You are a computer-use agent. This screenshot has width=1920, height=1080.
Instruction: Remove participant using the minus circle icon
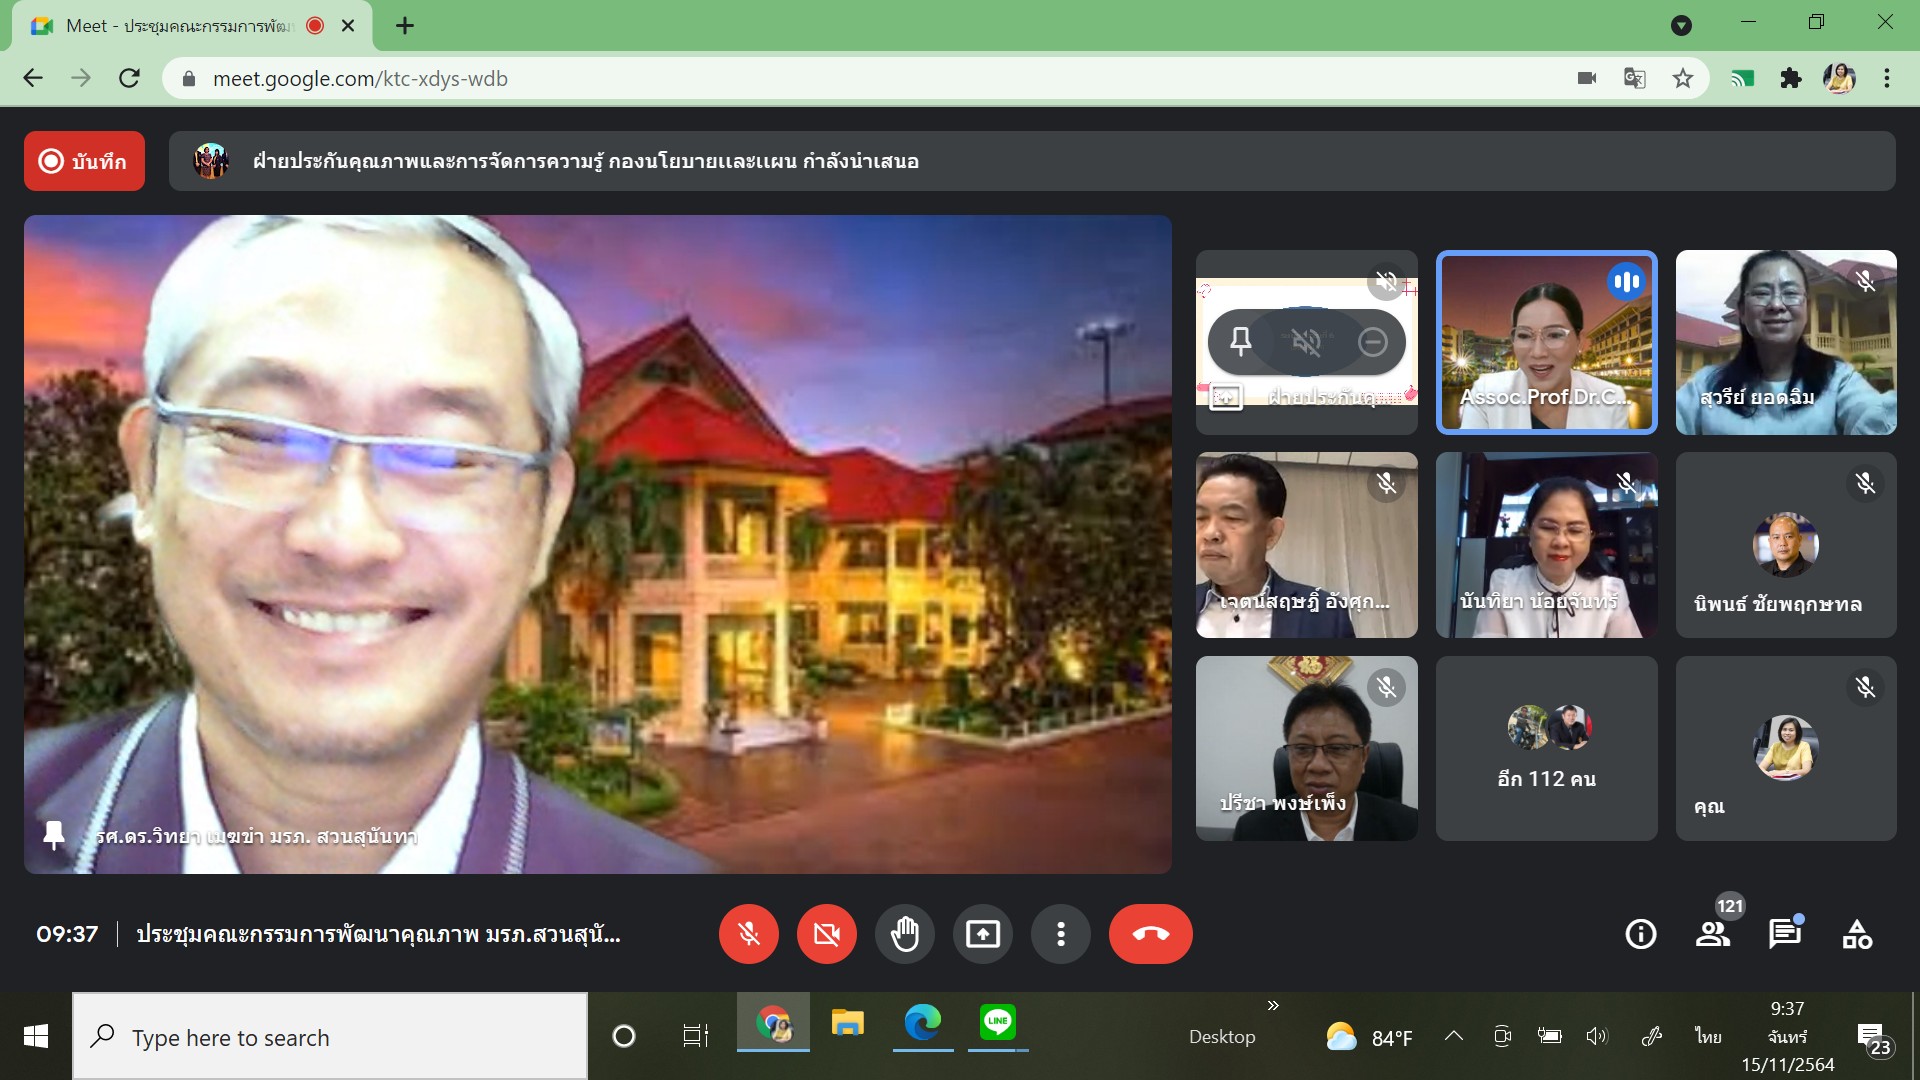[x=1372, y=342]
